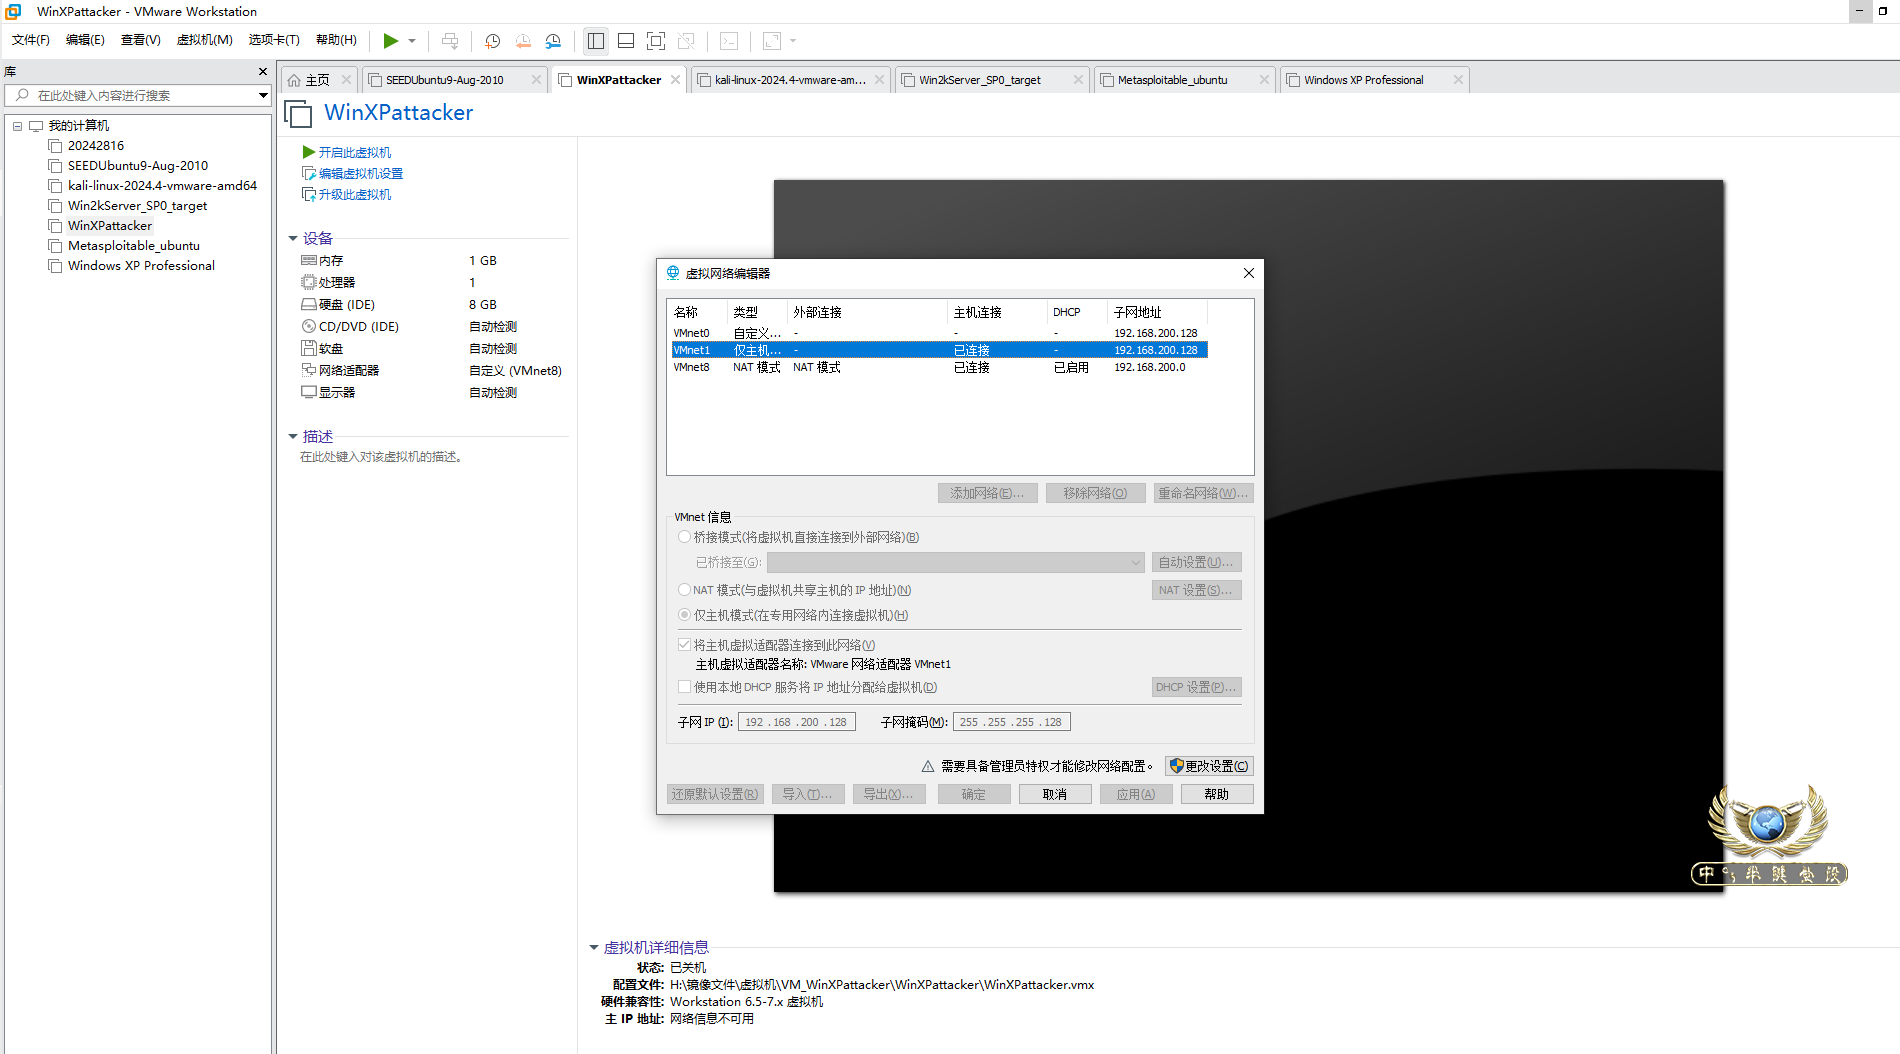Enter full screen mode via toolbar icon

point(656,41)
